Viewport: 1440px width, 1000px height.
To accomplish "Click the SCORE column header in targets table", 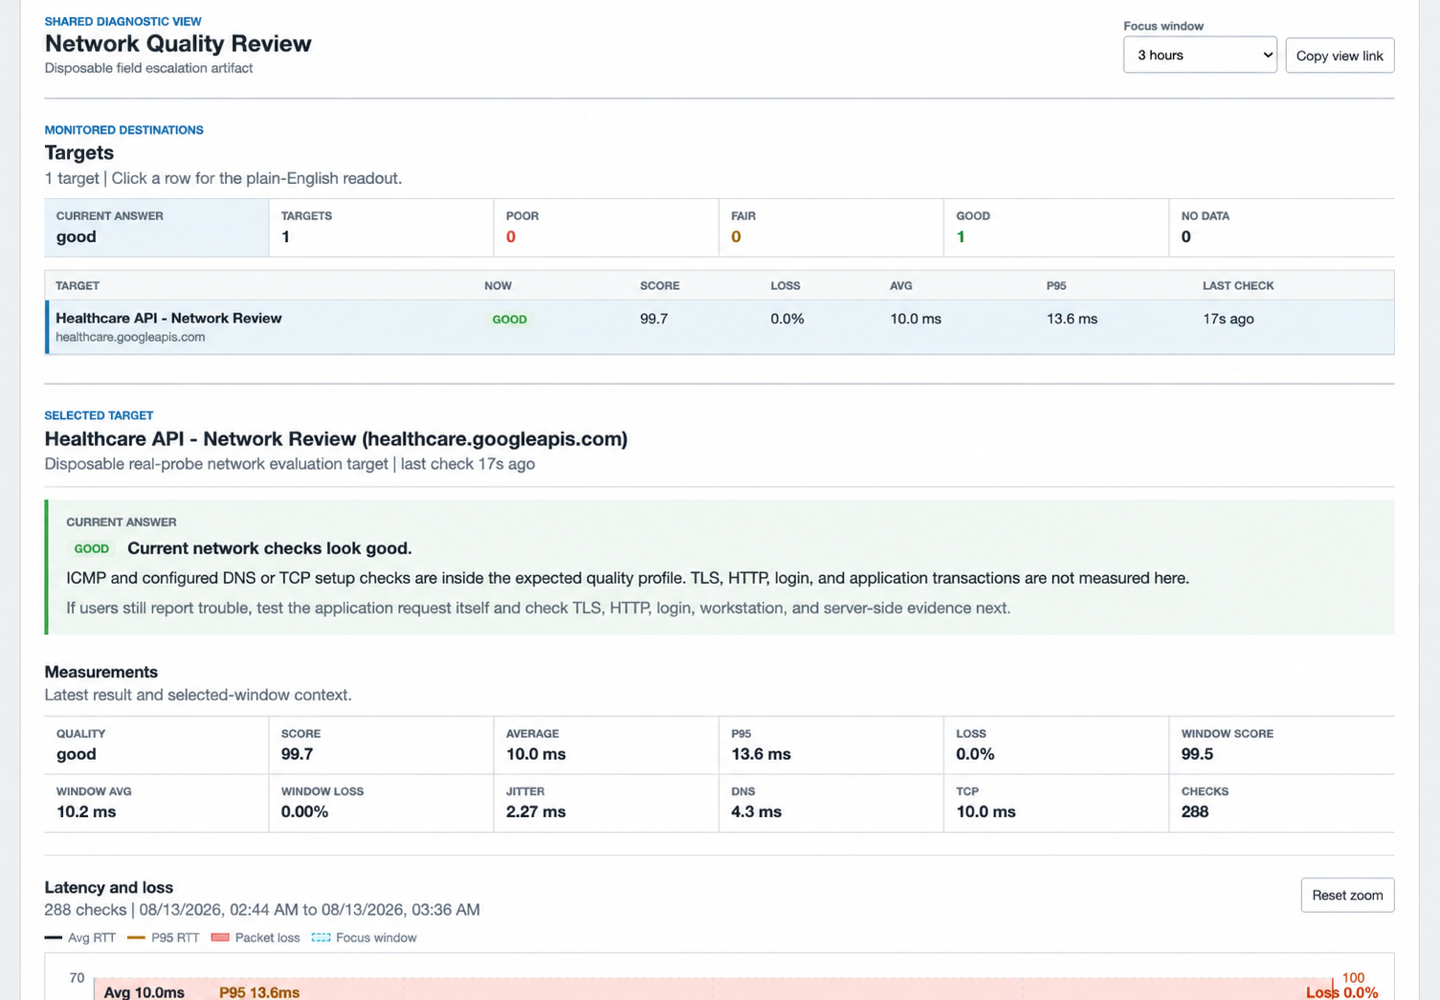I will pos(660,286).
